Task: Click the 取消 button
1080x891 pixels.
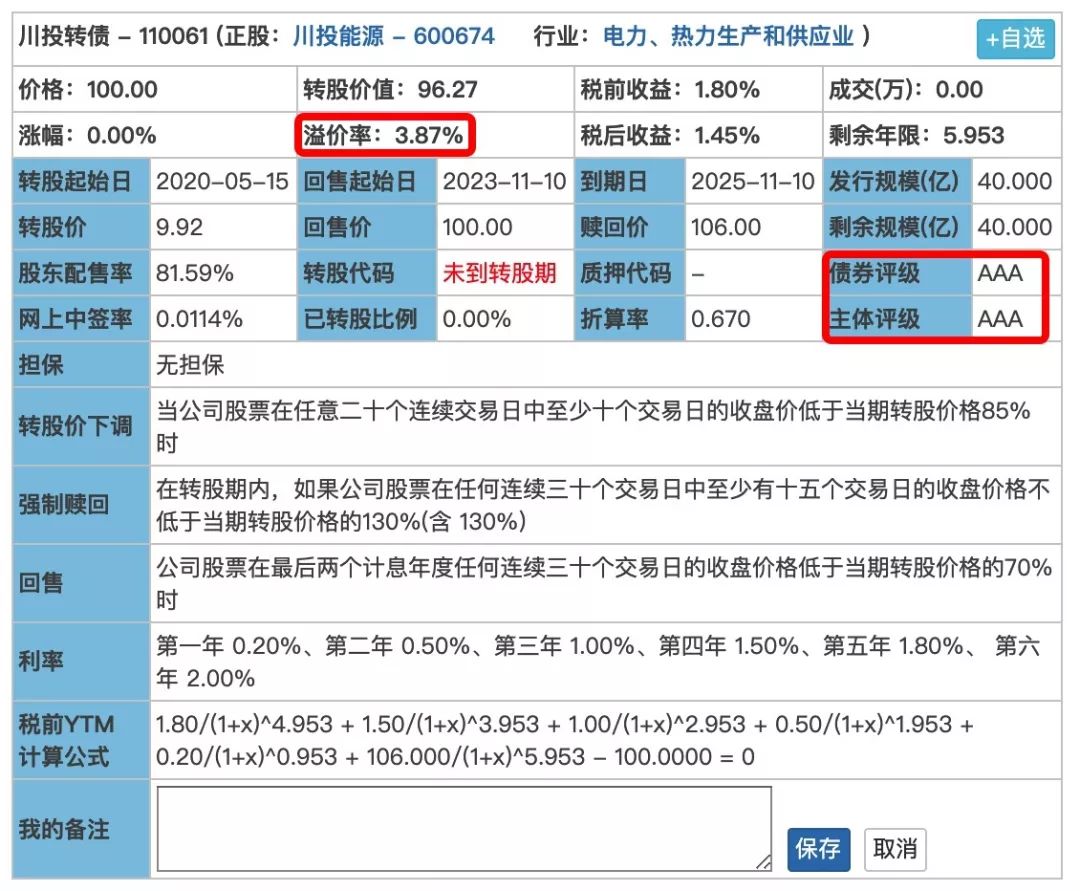Action: click(895, 848)
